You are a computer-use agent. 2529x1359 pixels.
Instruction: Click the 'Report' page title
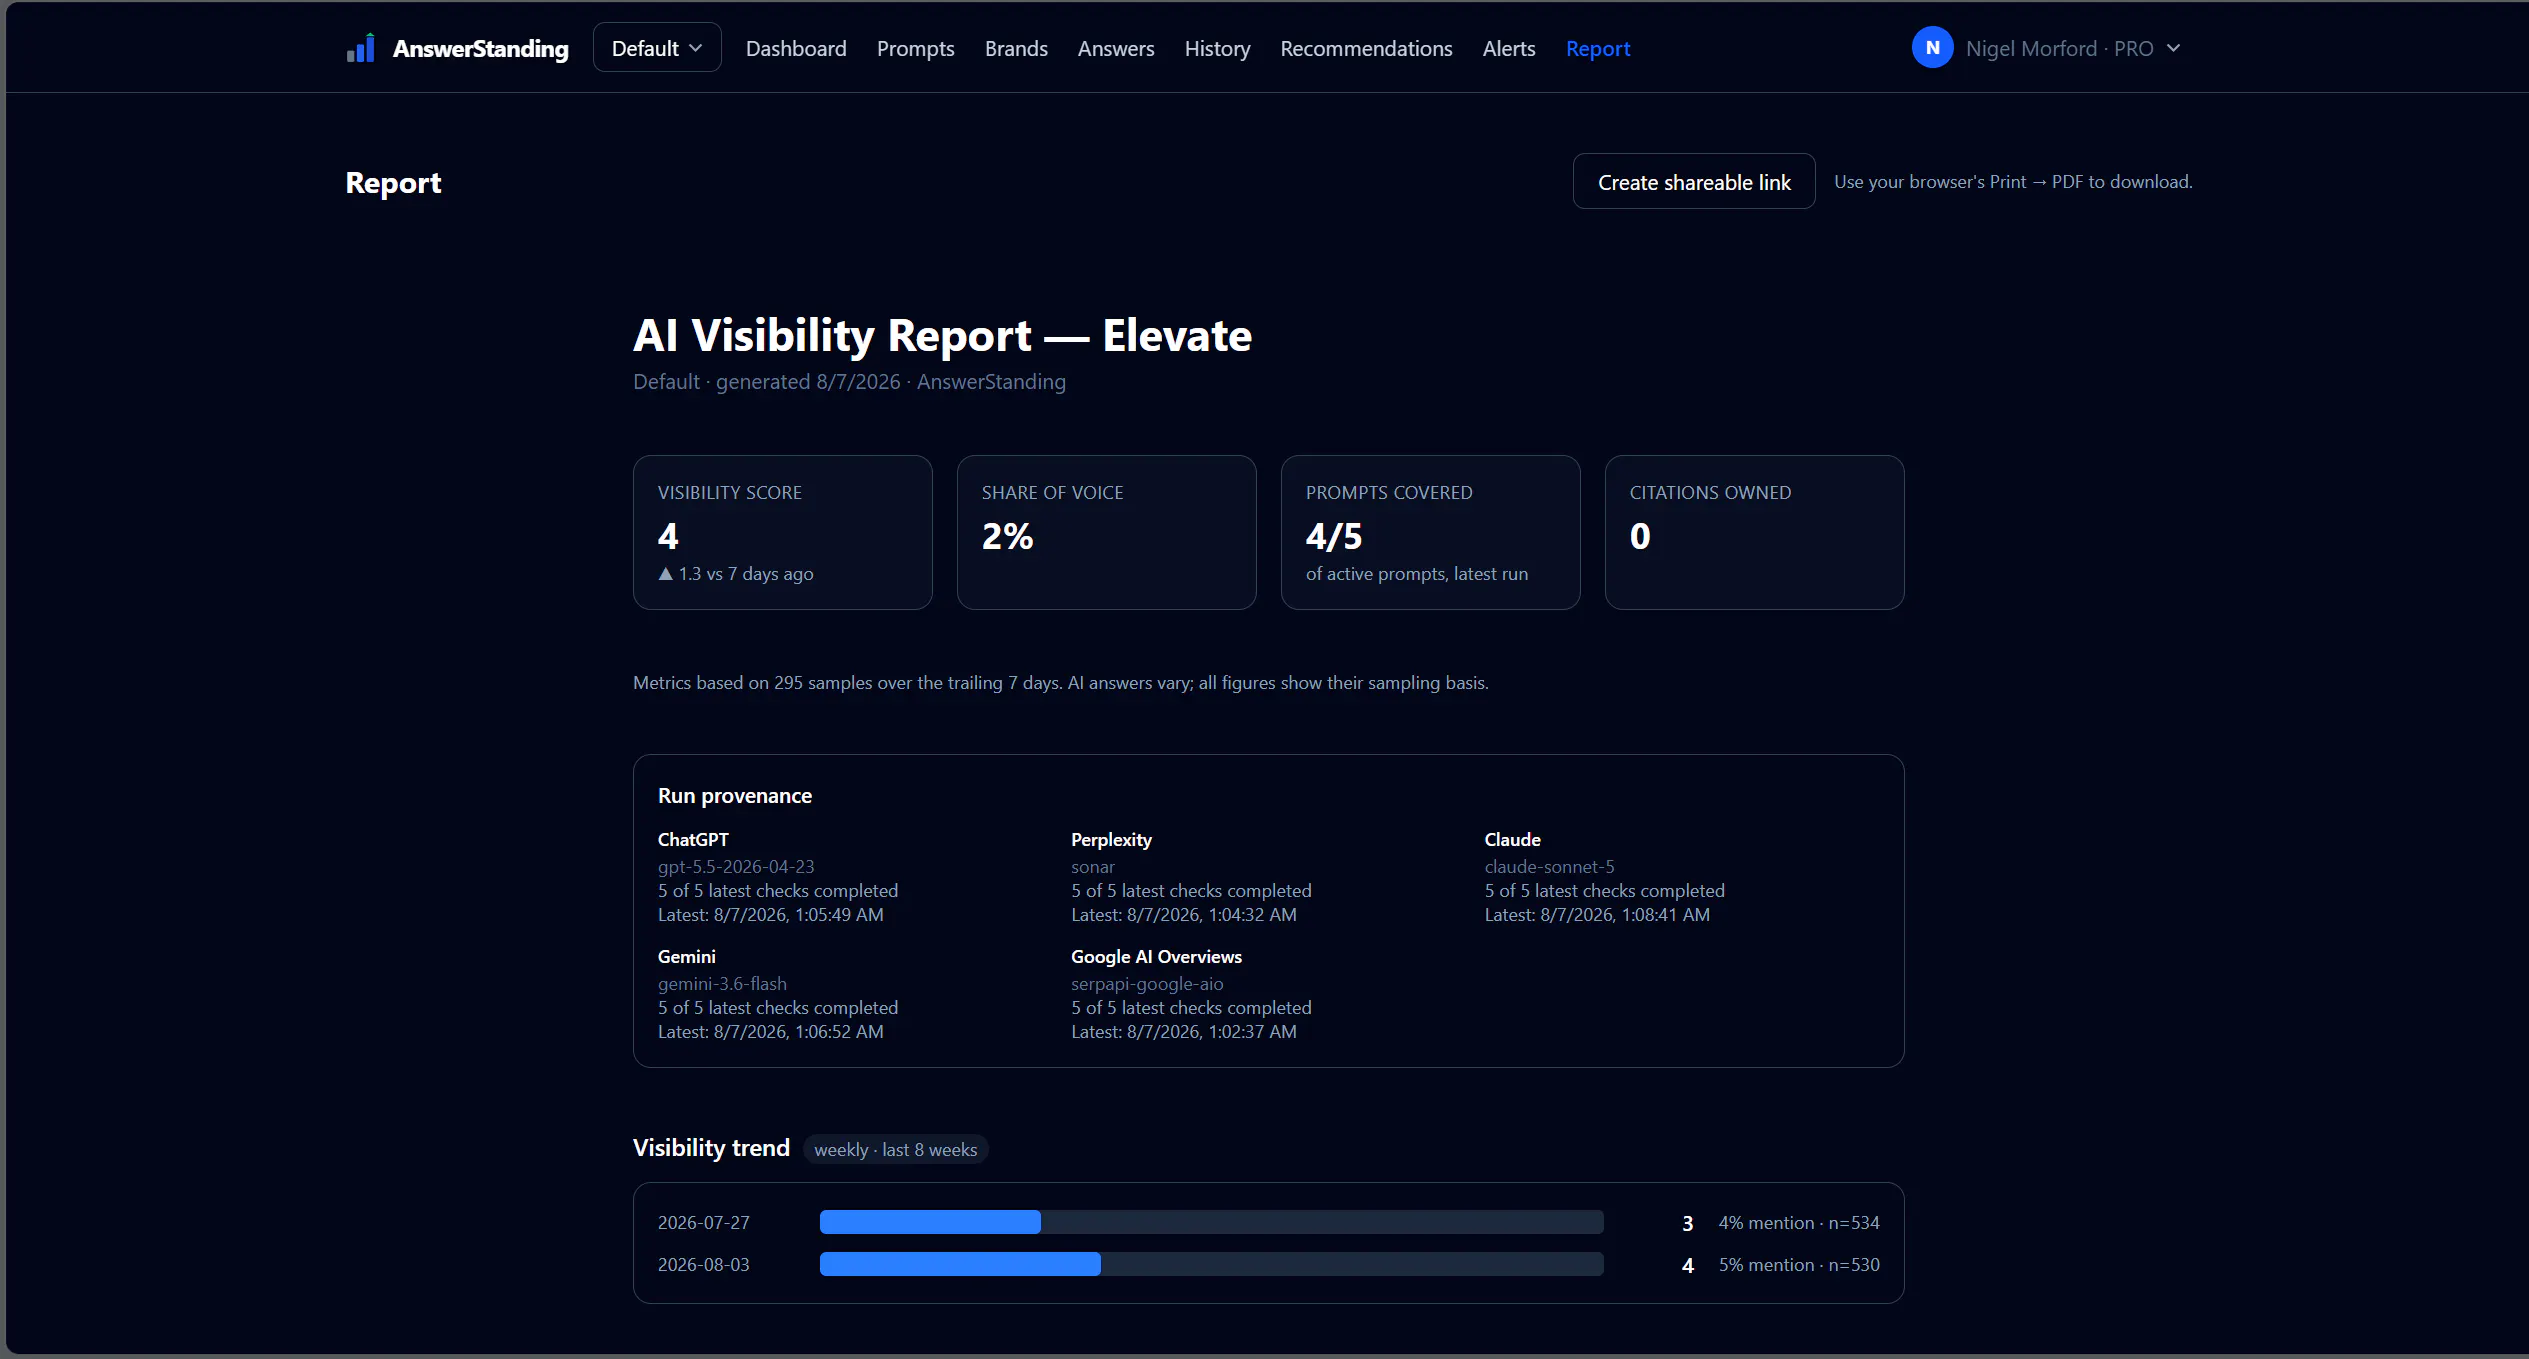[393, 183]
